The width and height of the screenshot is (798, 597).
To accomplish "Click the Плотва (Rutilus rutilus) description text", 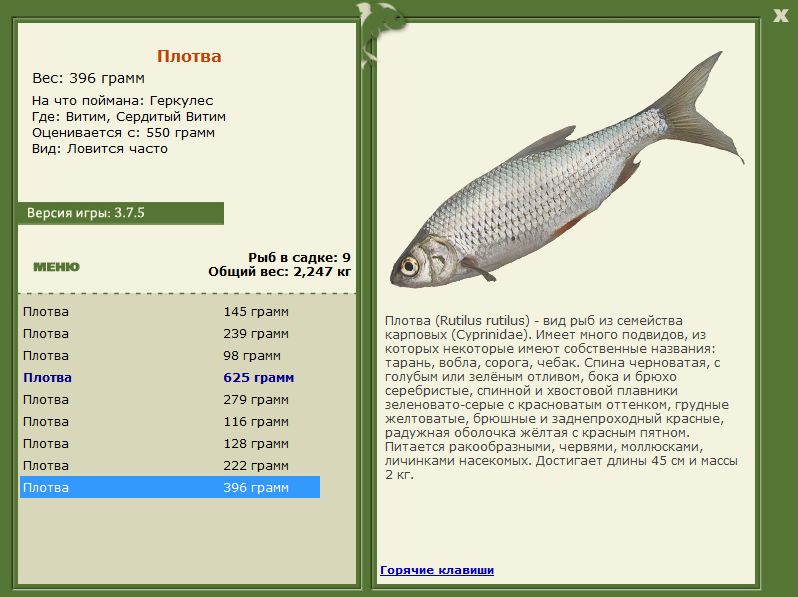I will [561, 397].
